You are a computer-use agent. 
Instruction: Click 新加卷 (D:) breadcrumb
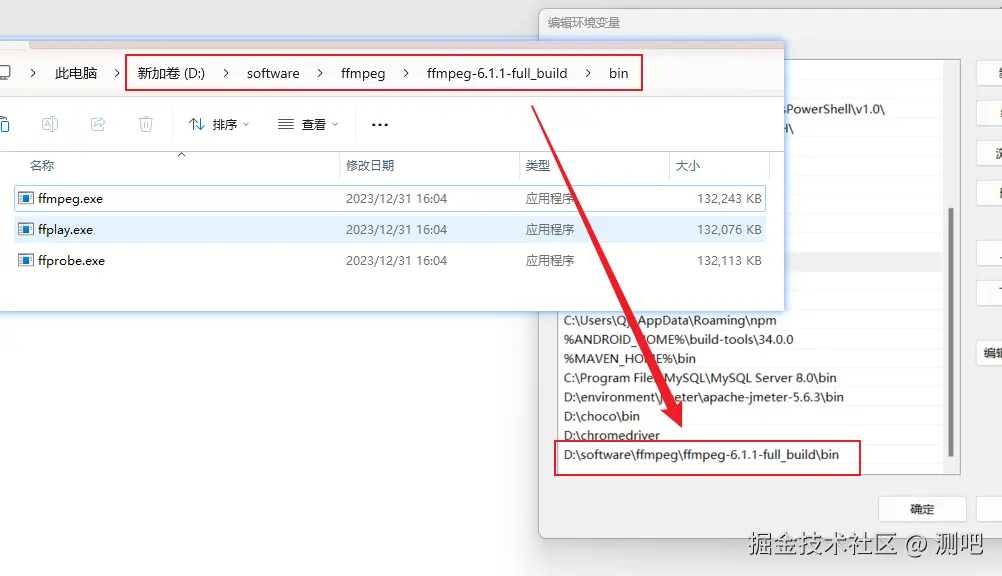[x=171, y=73]
